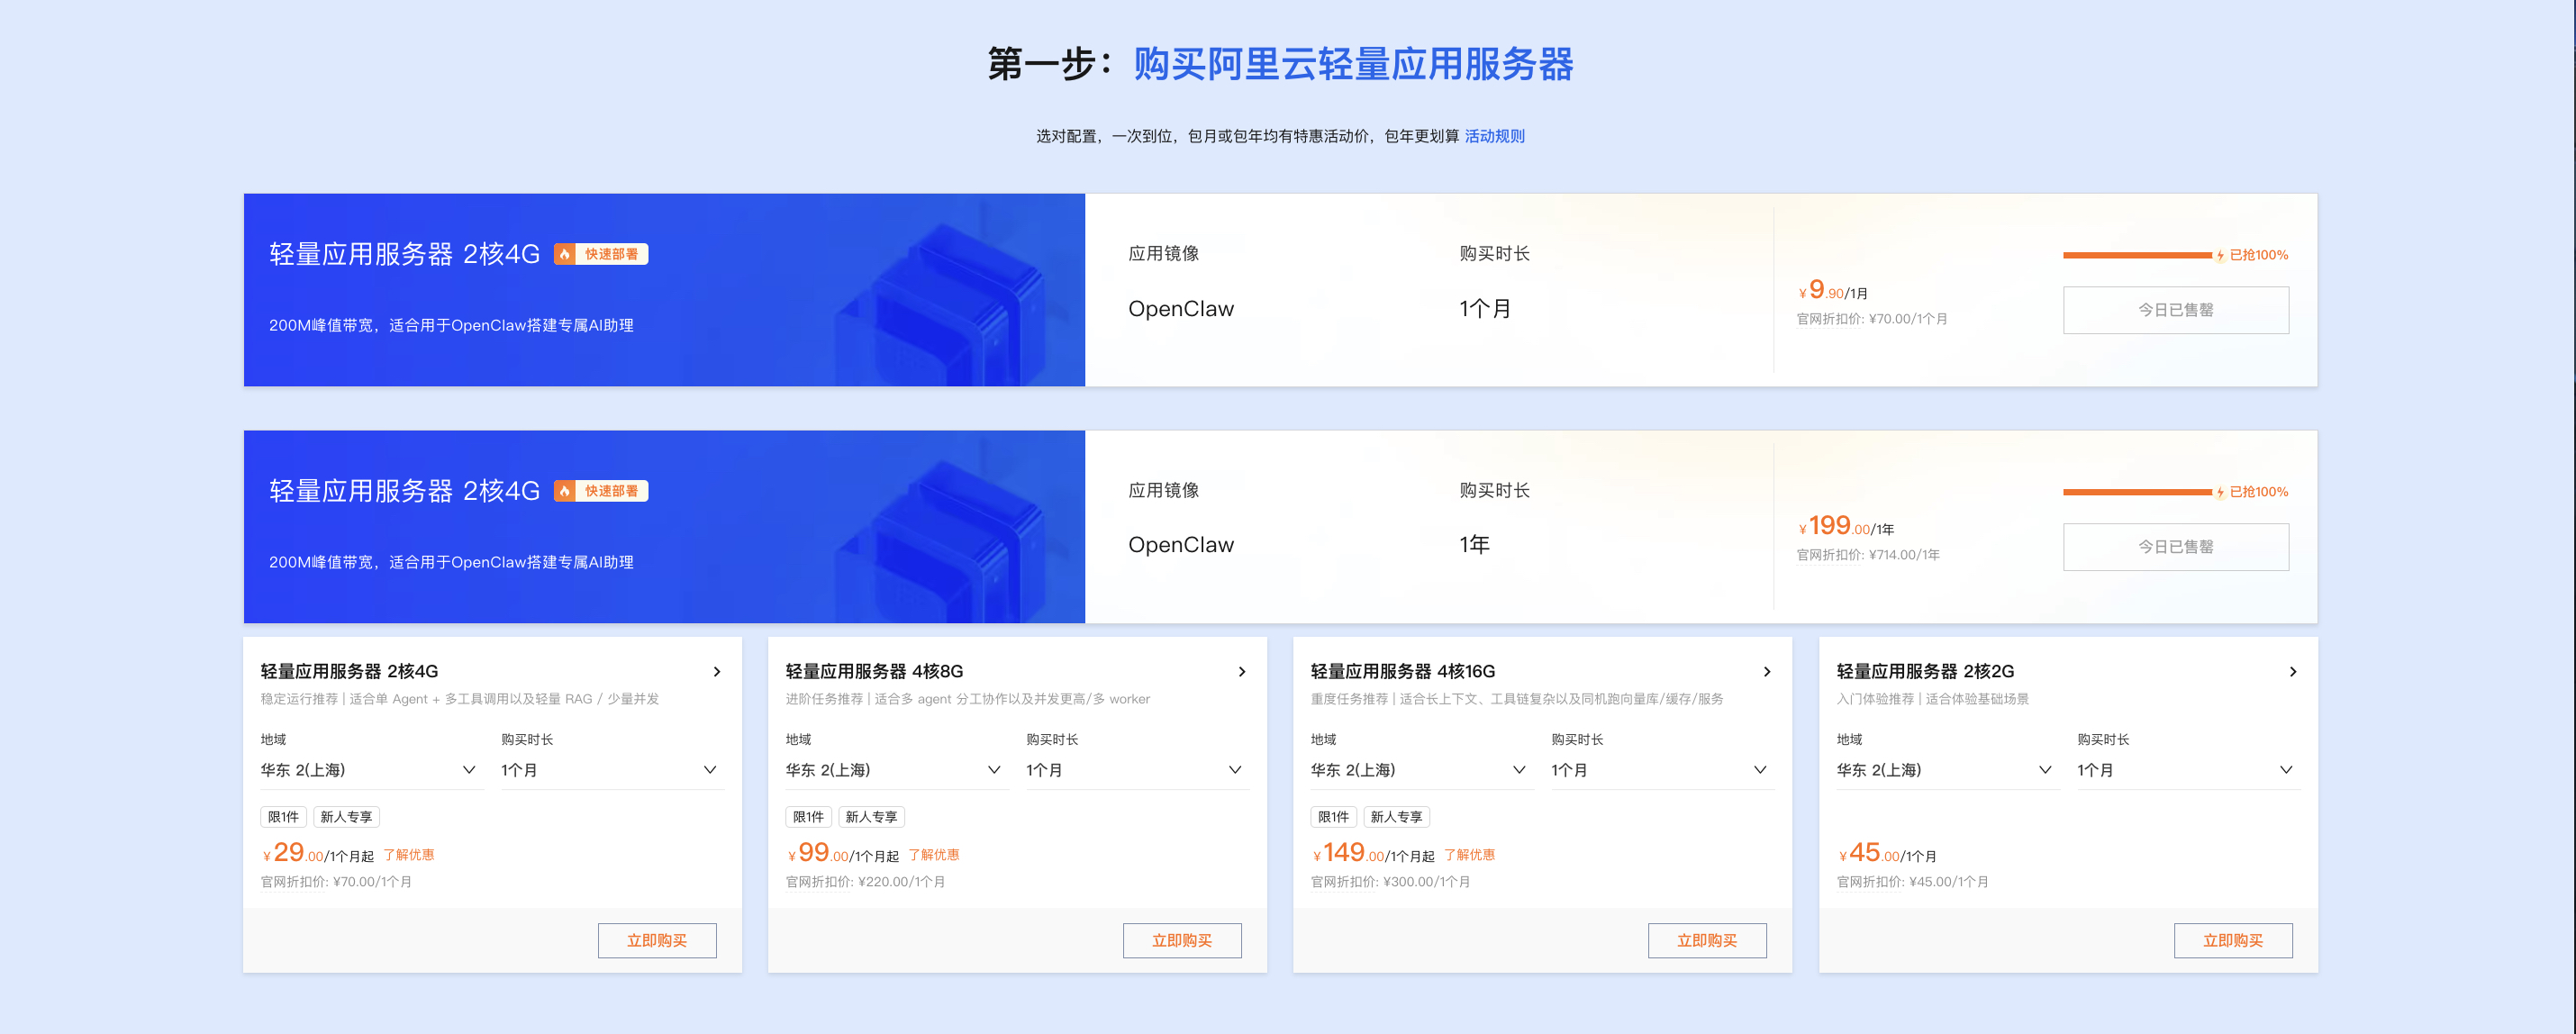The width and height of the screenshot is (2576, 1034).
Task: Click 立即购买 on the 4核8G card
Action: 1182,940
